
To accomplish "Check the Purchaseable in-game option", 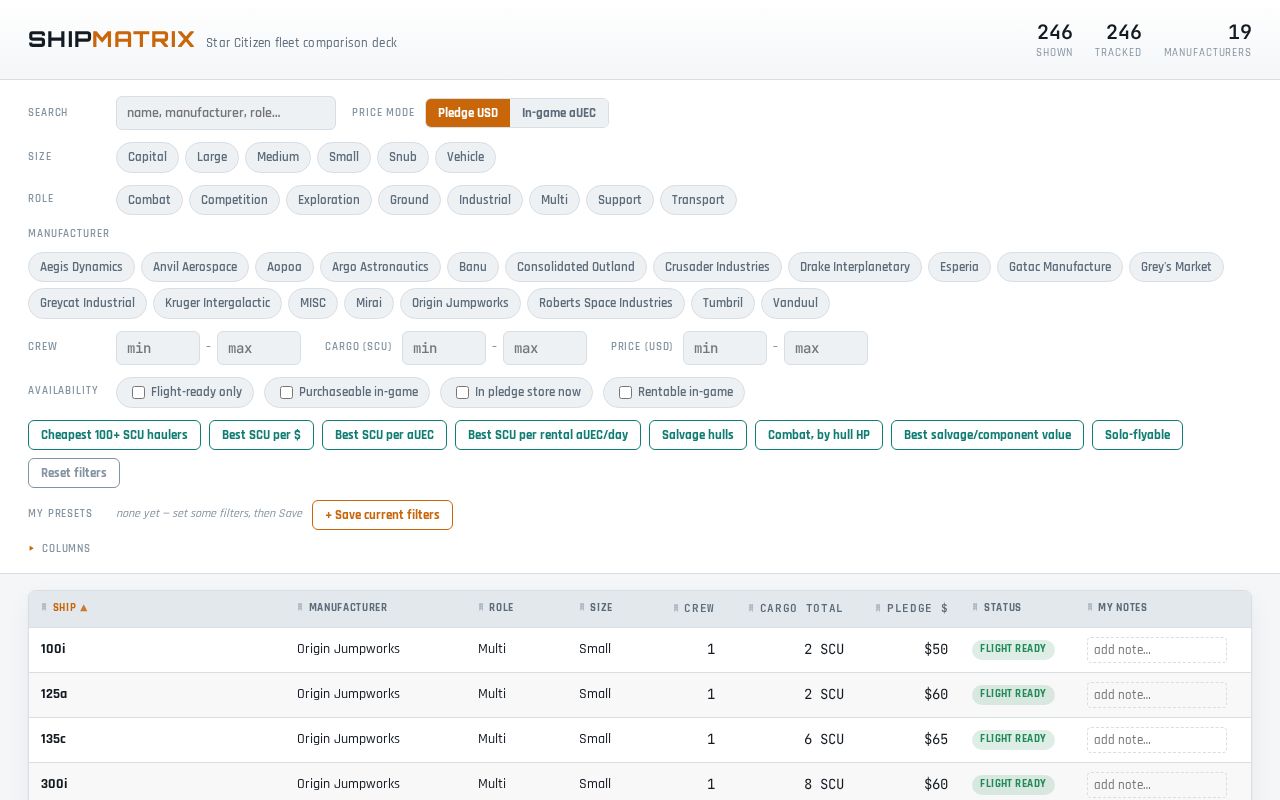I will [x=286, y=392].
